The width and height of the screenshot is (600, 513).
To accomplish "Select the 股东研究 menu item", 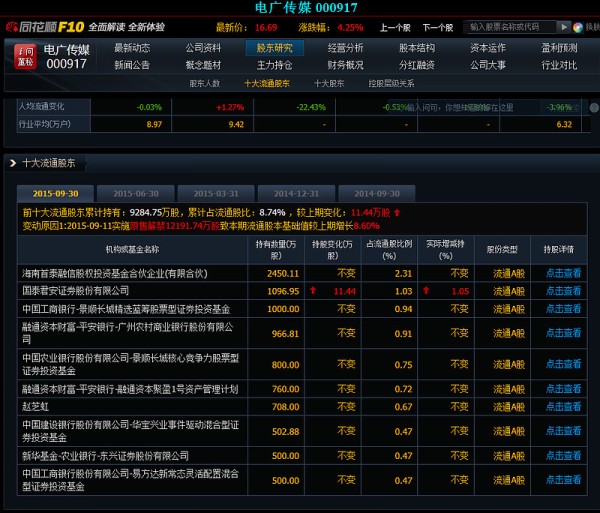I will [275, 48].
